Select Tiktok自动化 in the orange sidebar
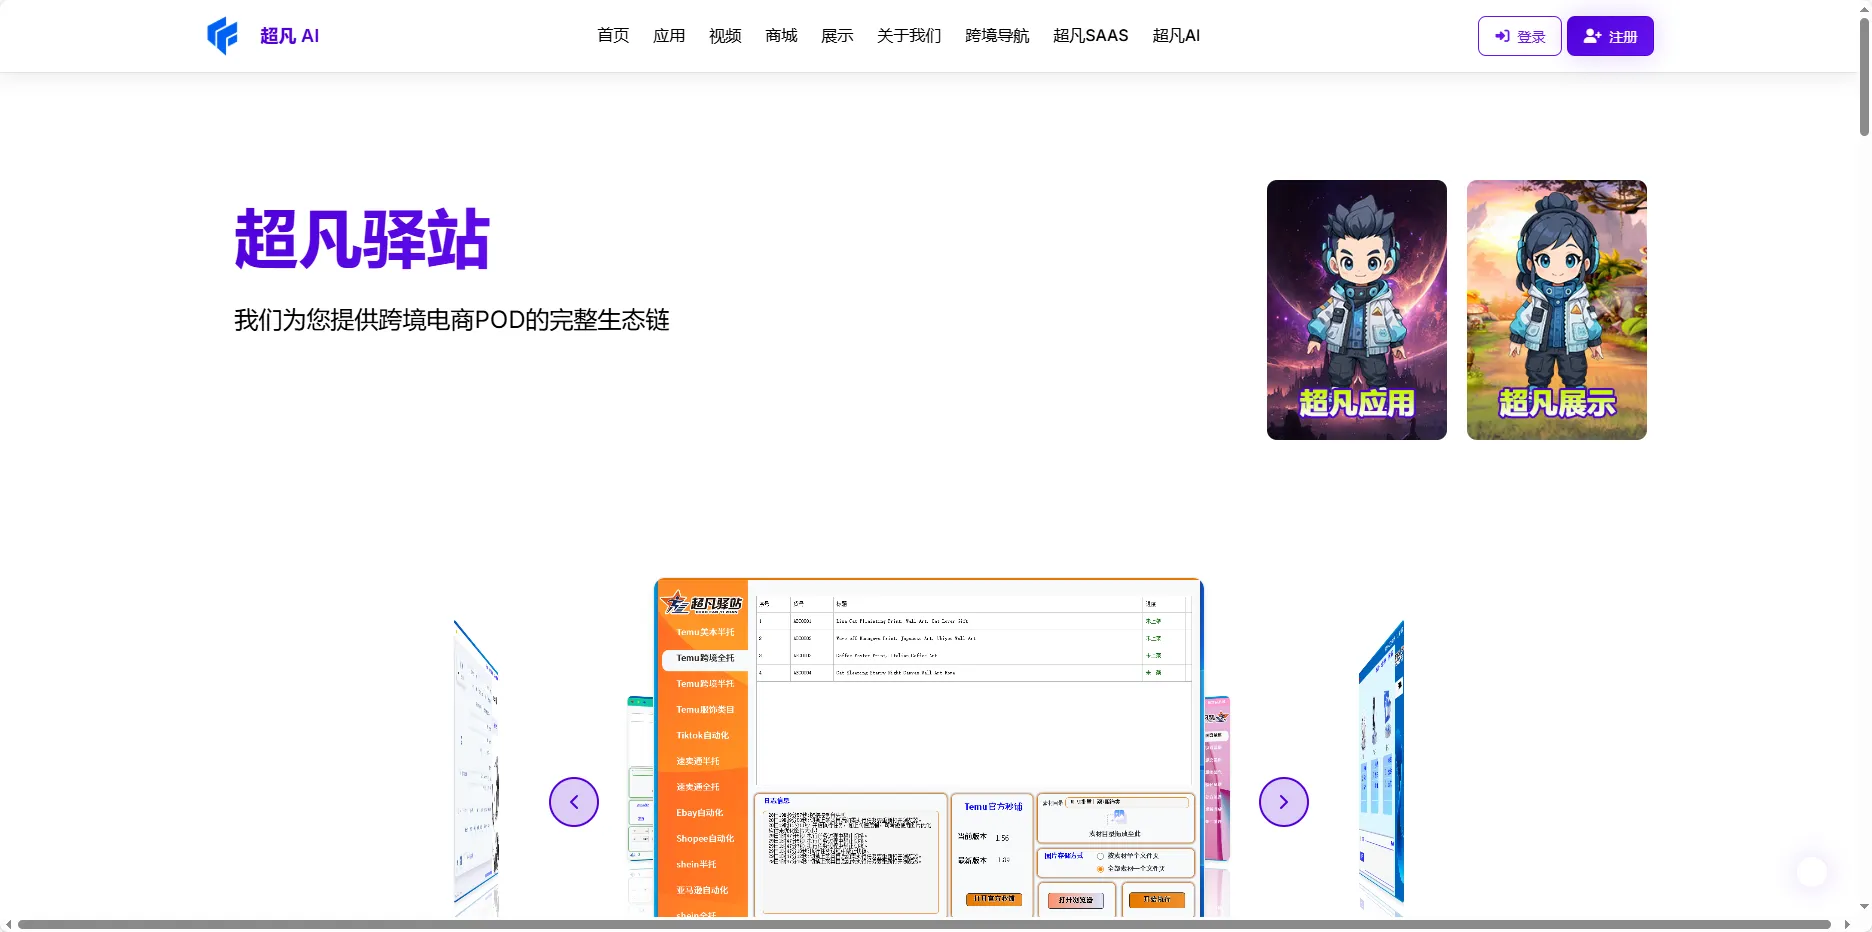This screenshot has height=932, width=1872. [705, 736]
